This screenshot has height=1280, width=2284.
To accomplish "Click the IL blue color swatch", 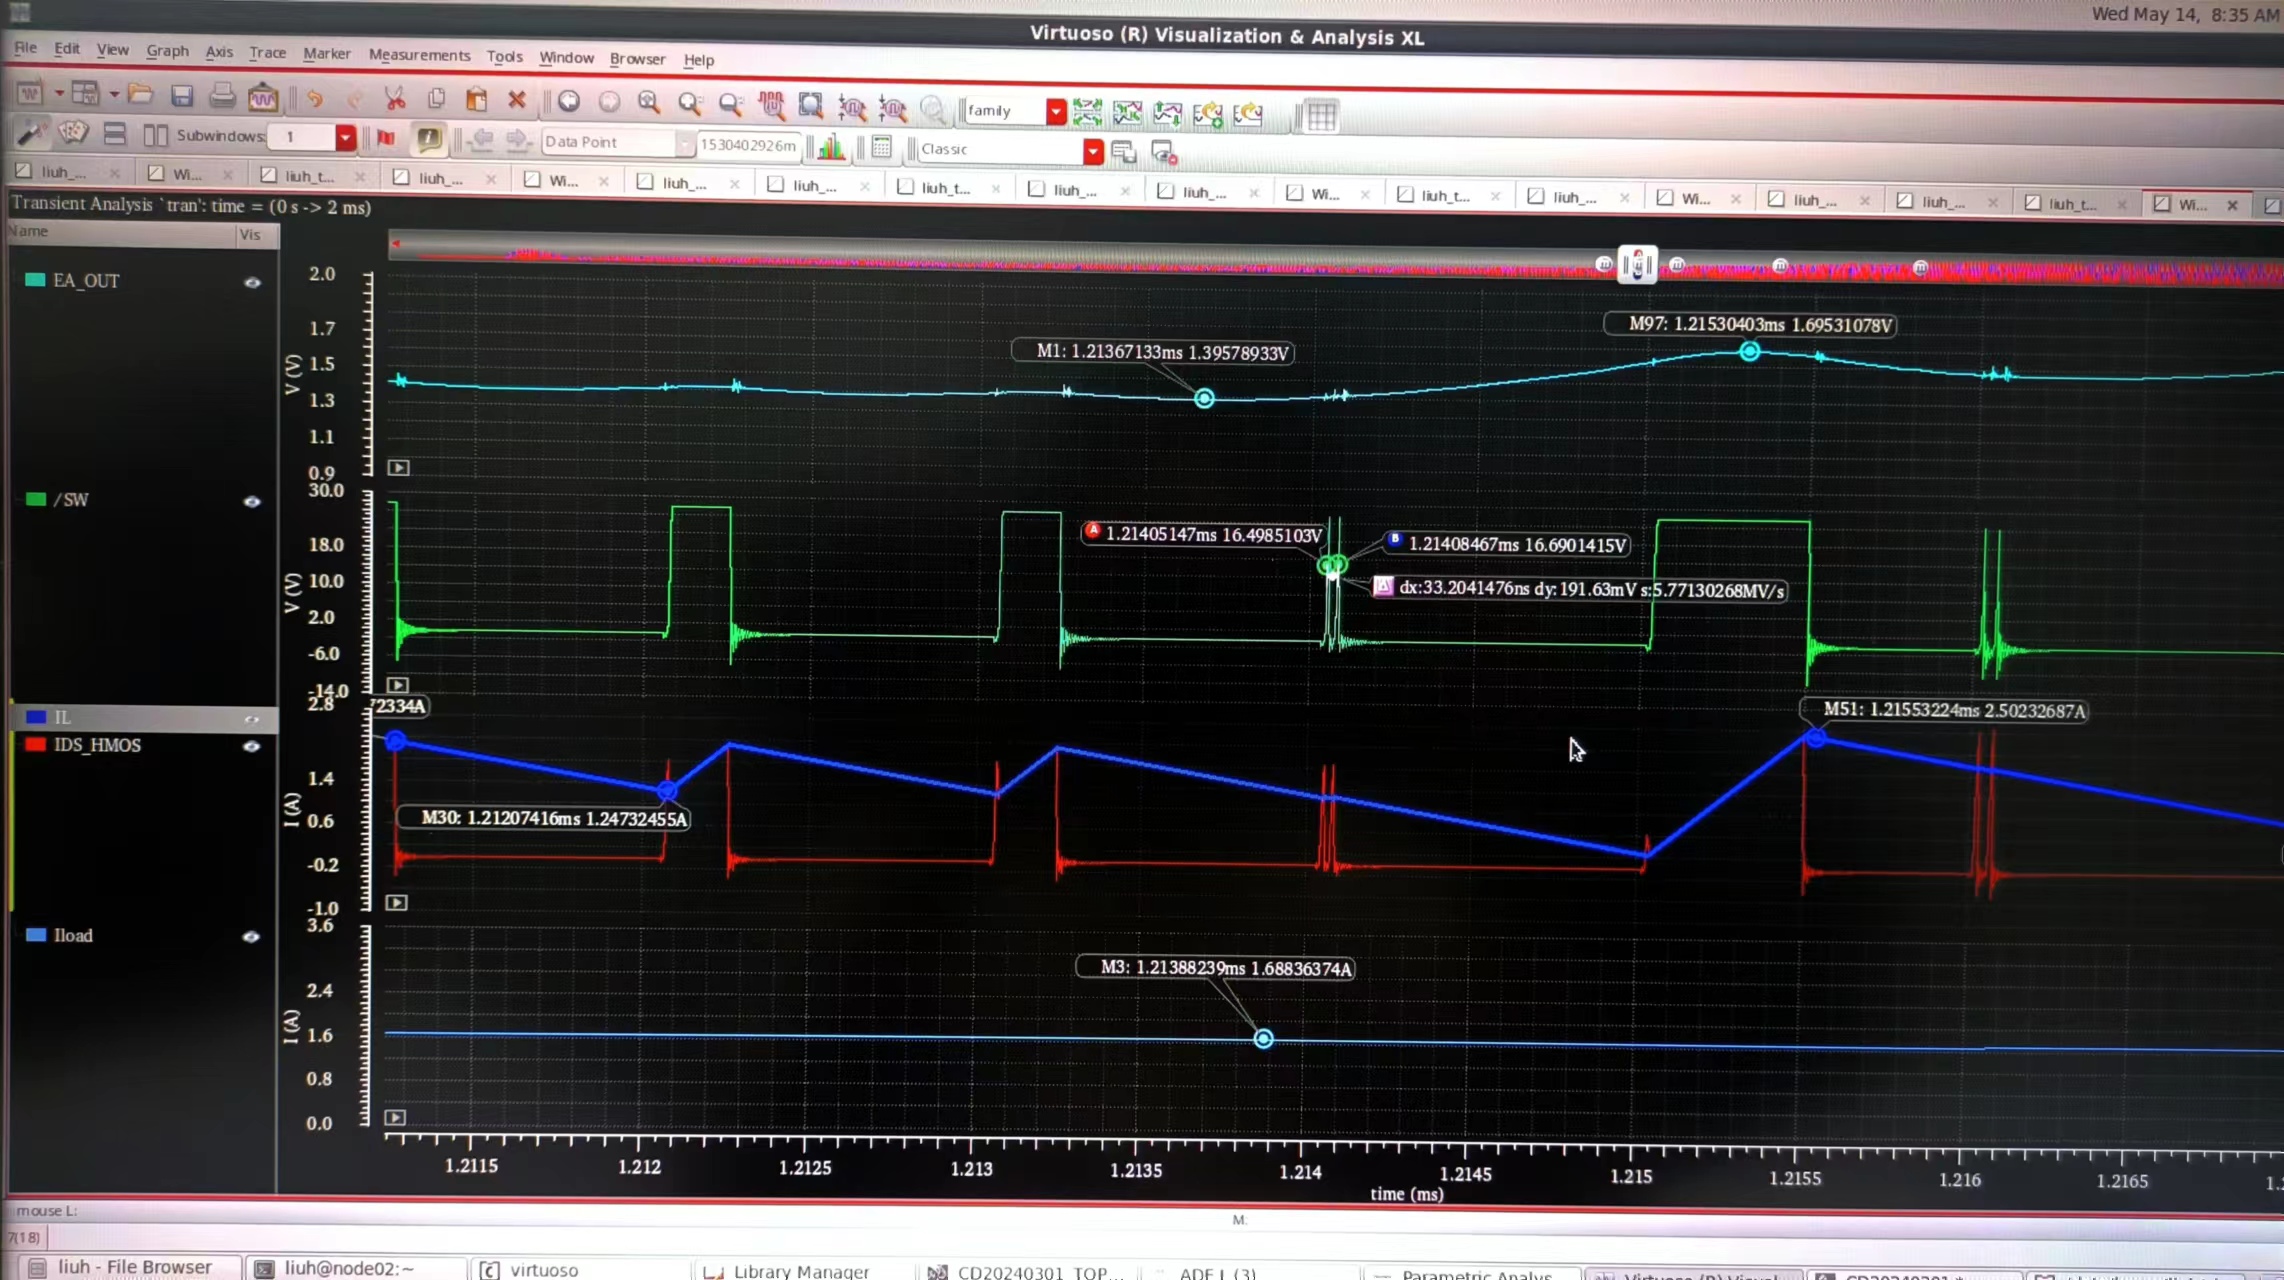I will 36,717.
